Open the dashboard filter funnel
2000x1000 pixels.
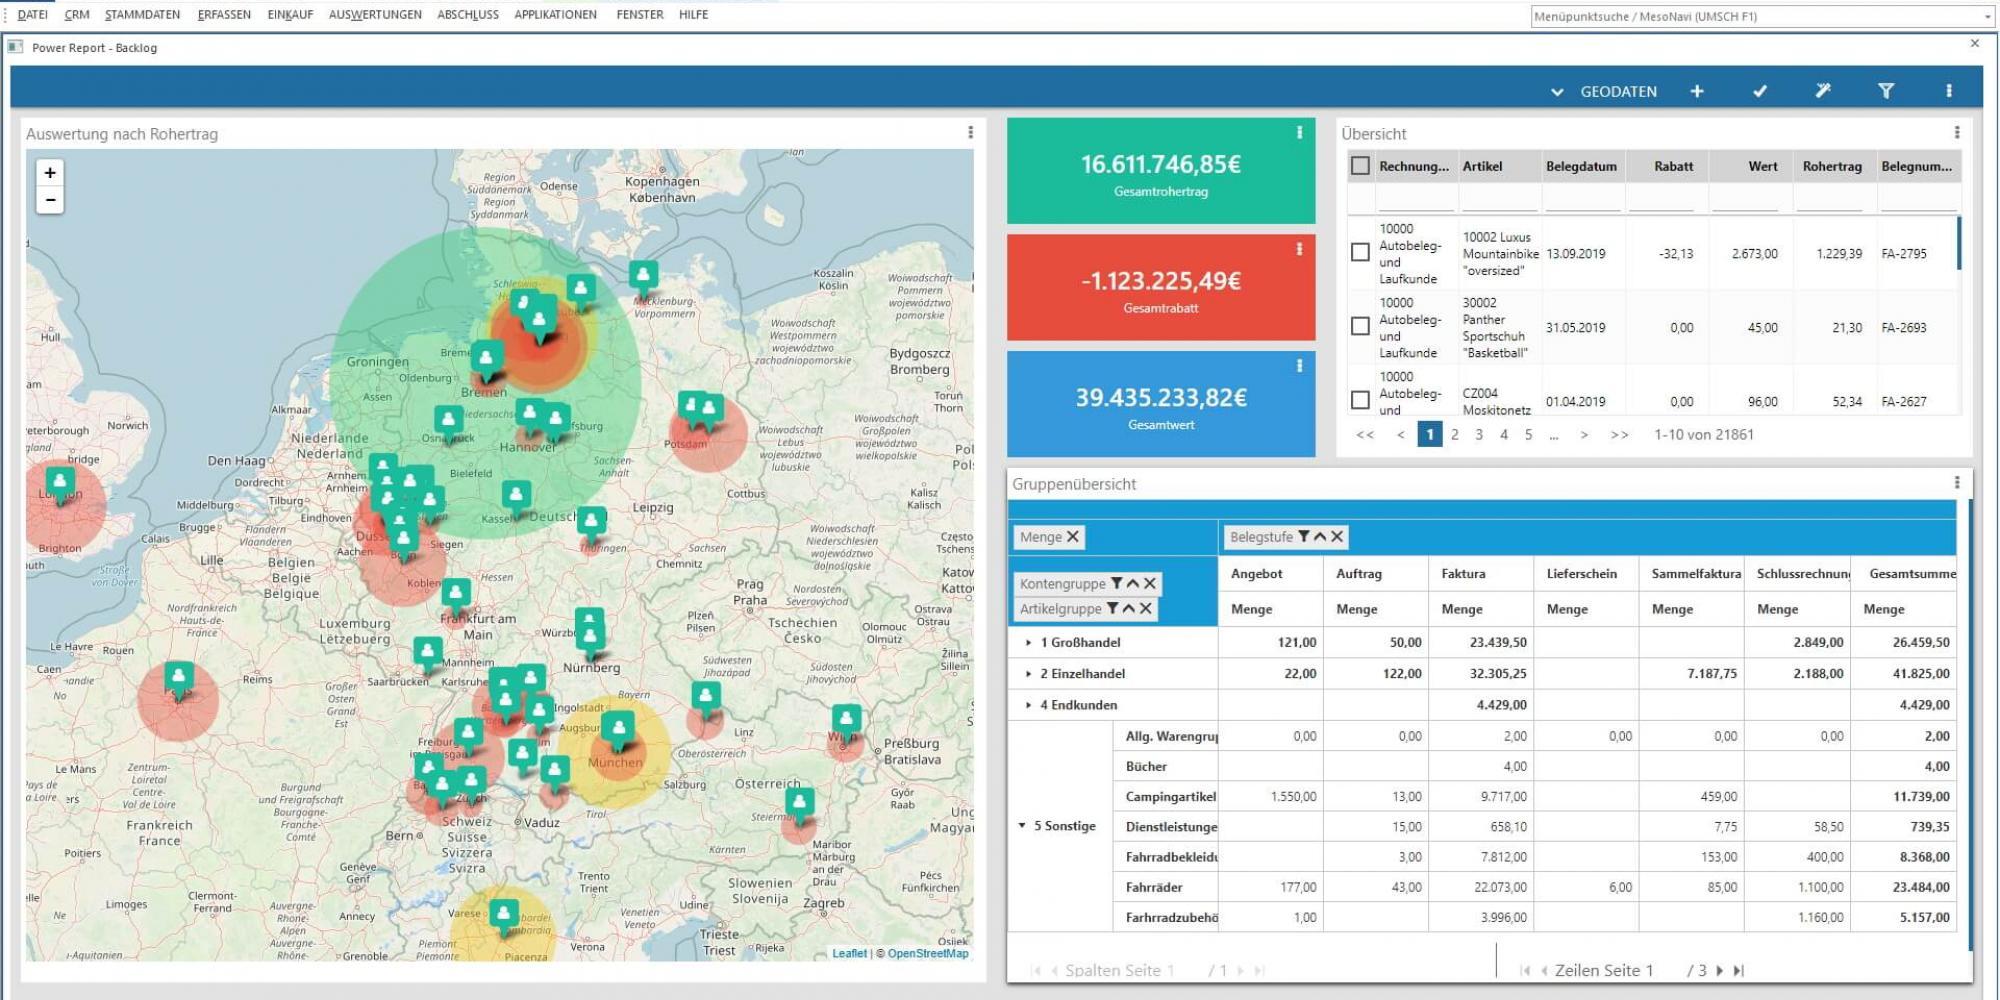pyautogui.click(x=1886, y=91)
